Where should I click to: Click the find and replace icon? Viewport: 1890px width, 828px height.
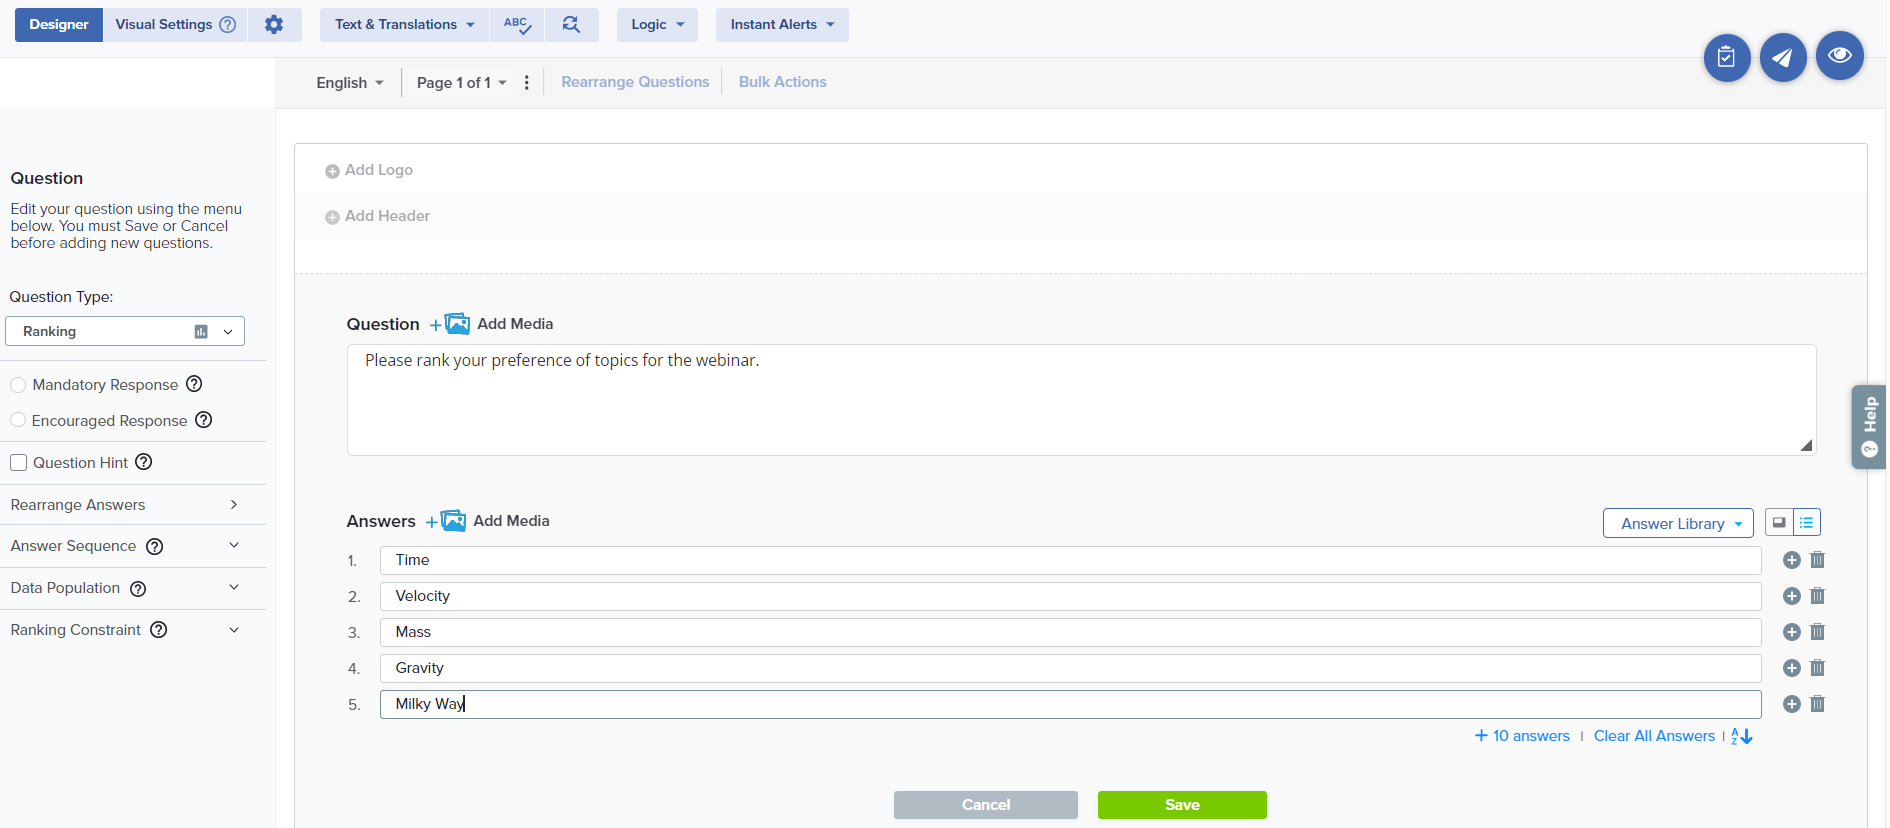(571, 25)
